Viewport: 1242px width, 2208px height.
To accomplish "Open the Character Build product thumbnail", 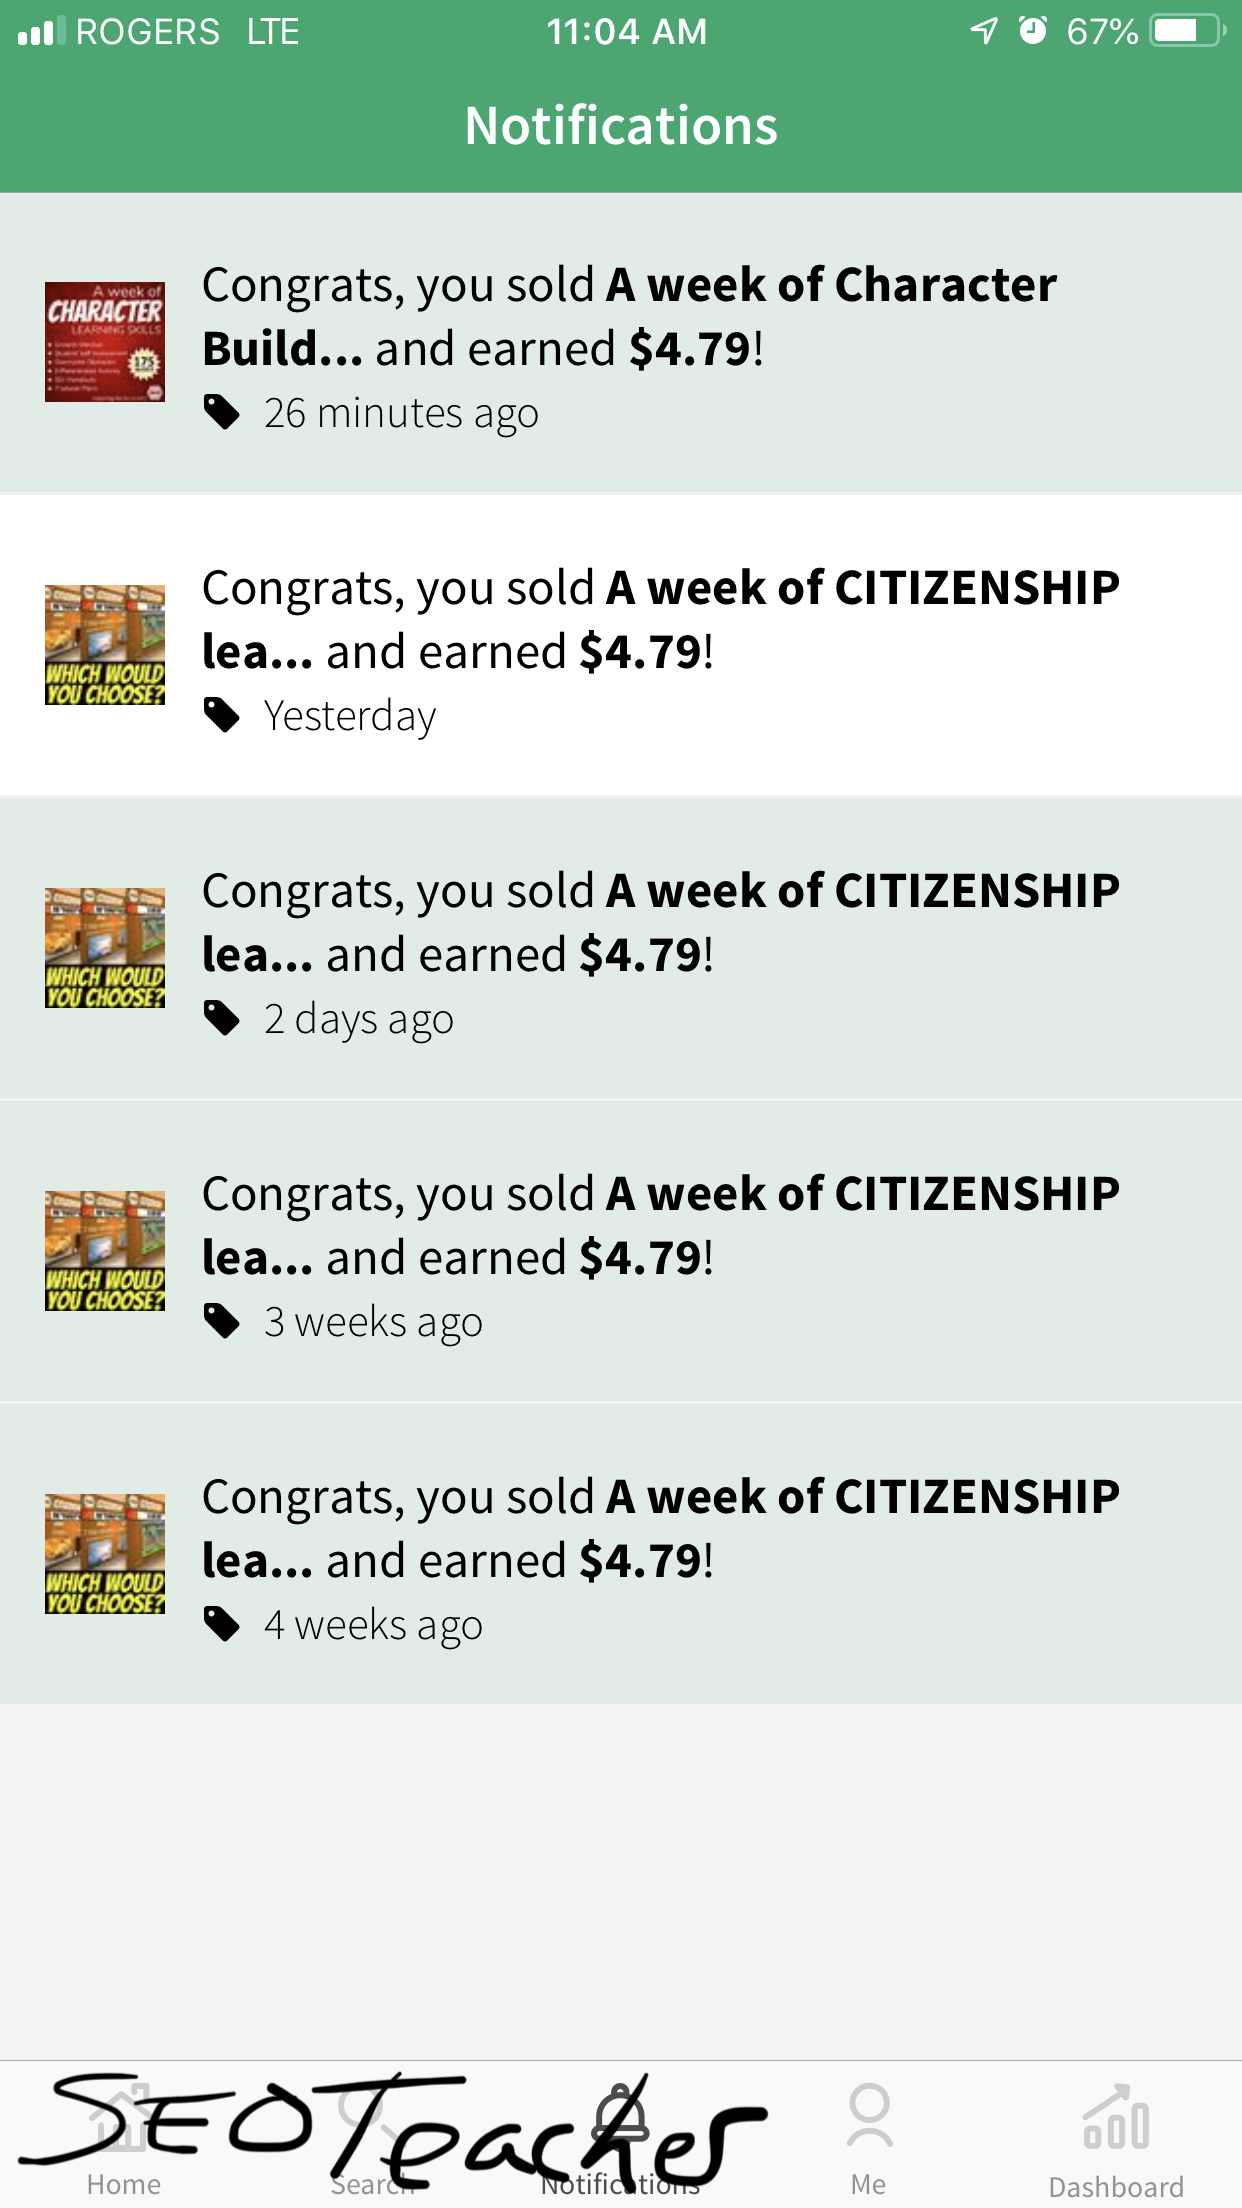I will tap(105, 342).
